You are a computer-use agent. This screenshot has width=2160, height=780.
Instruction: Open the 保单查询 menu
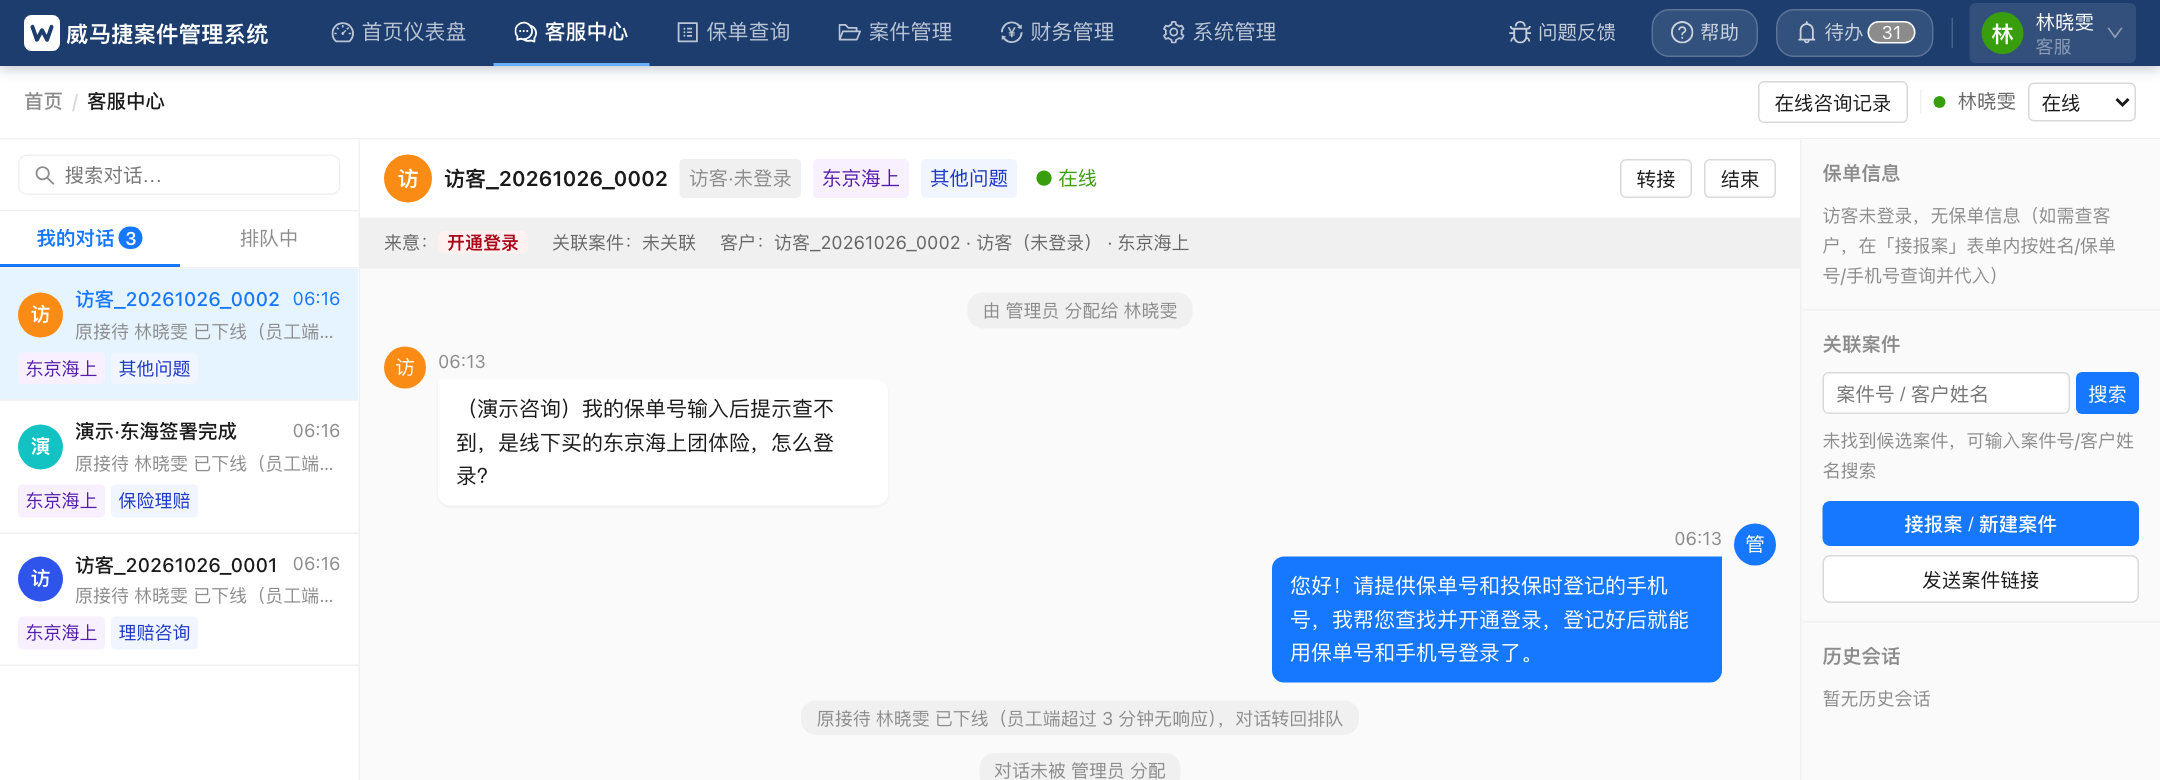click(x=733, y=33)
